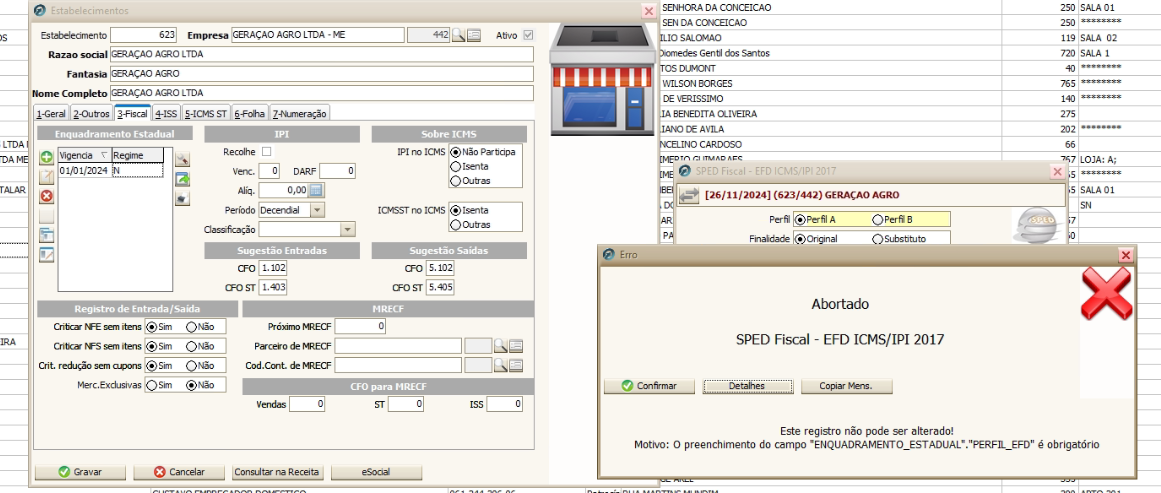Open the Período dropdown
The image size is (1161, 493).
pyautogui.click(x=316, y=210)
